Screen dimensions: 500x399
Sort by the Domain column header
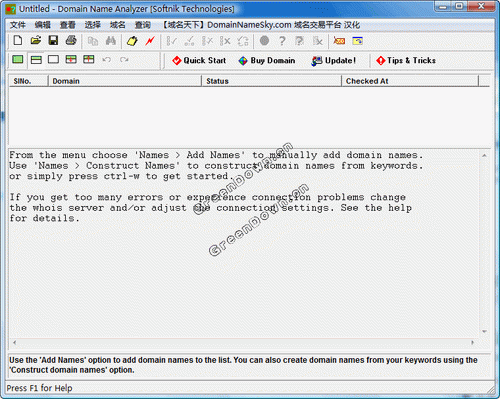point(125,81)
